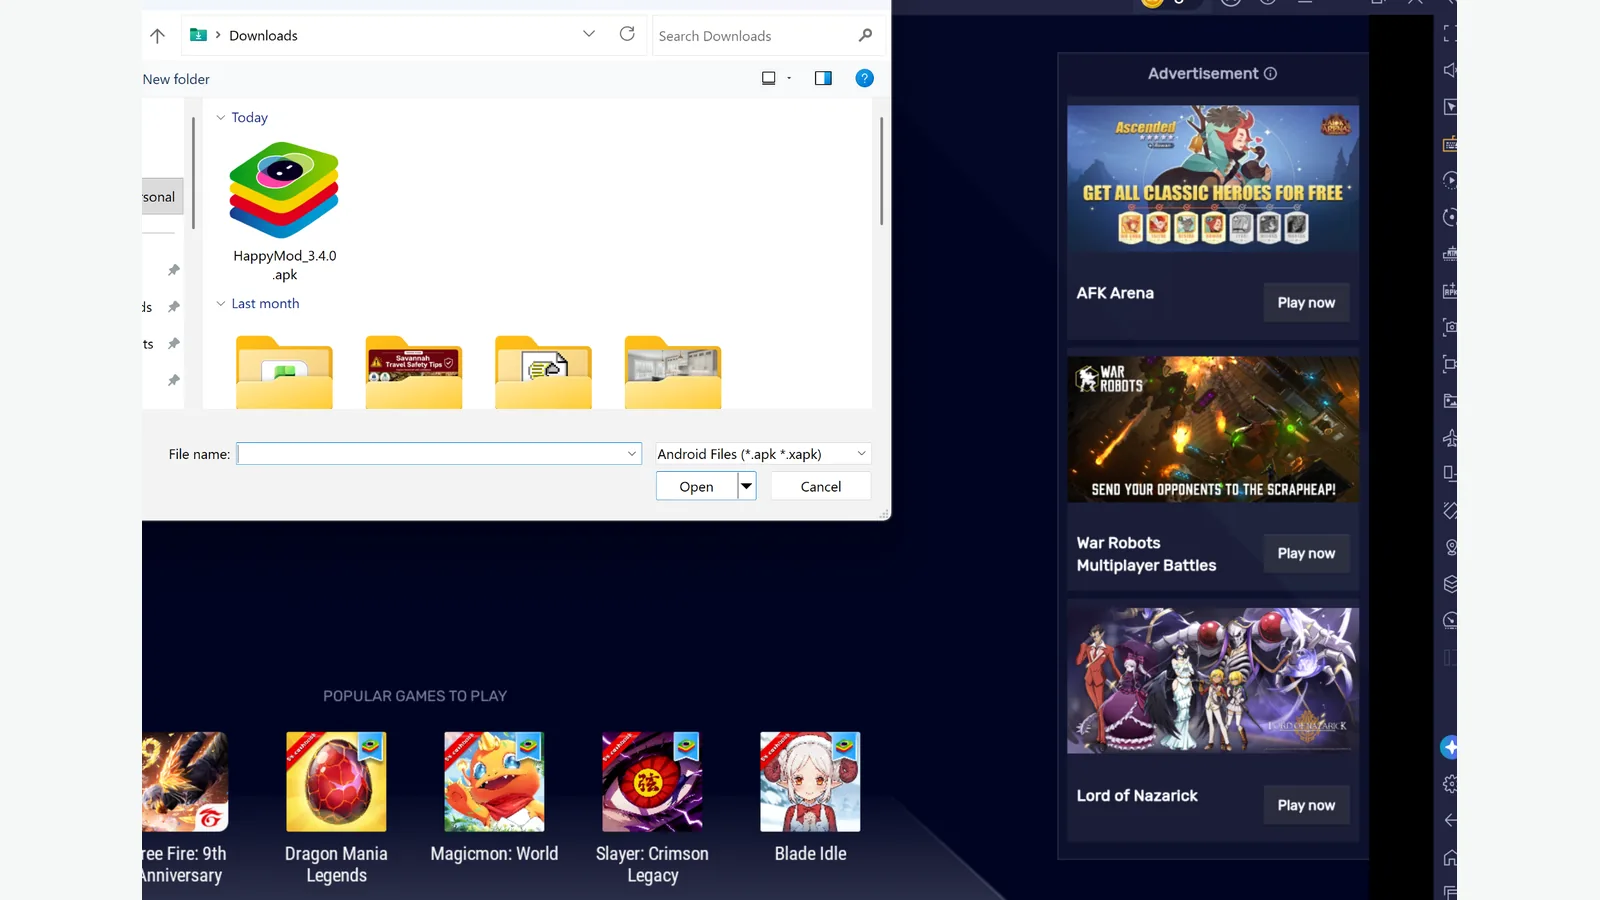
Task: Open file dialog help
Action: coord(865,78)
